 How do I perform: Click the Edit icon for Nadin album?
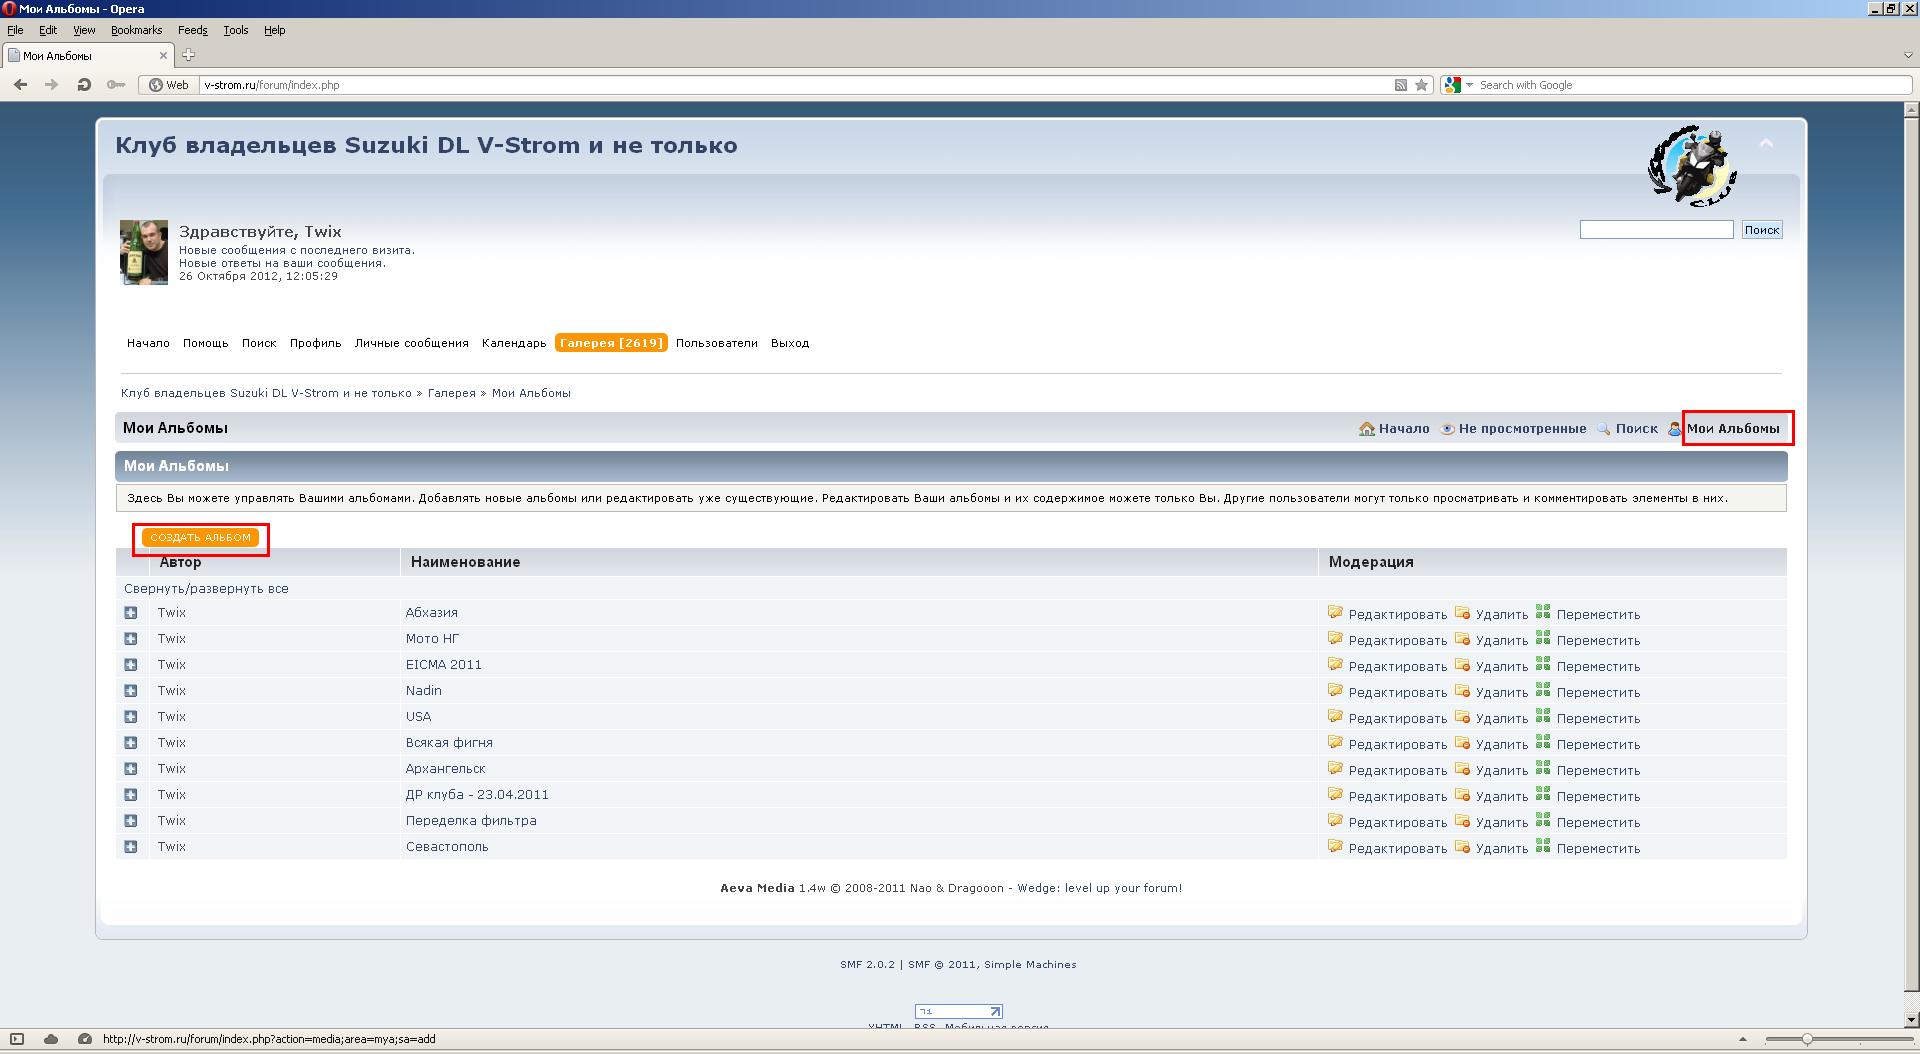point(1335,690)
